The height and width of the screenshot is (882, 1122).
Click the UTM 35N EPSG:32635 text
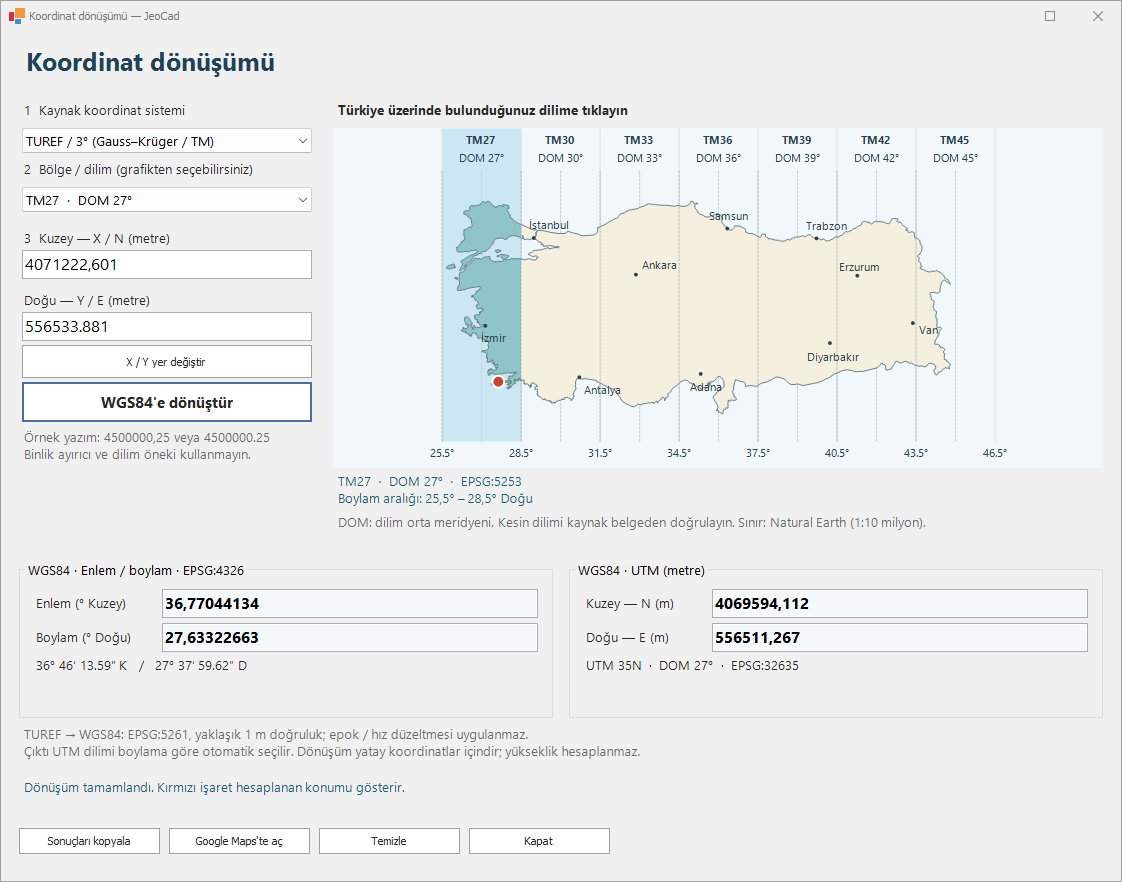pyautogui.click(x=692, y=666)
